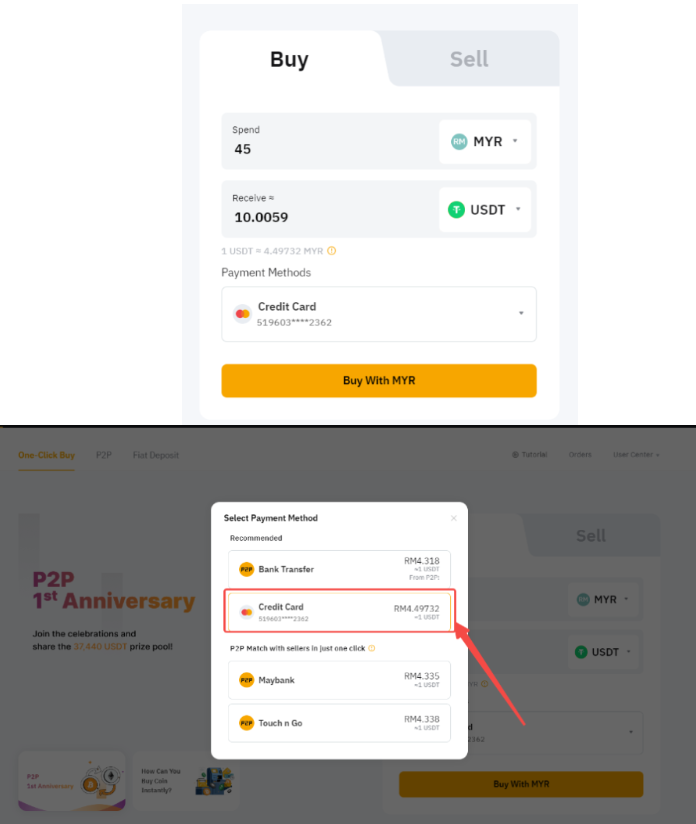Click the Mastercard icon in the Payment Methods field

coord(241,314)
